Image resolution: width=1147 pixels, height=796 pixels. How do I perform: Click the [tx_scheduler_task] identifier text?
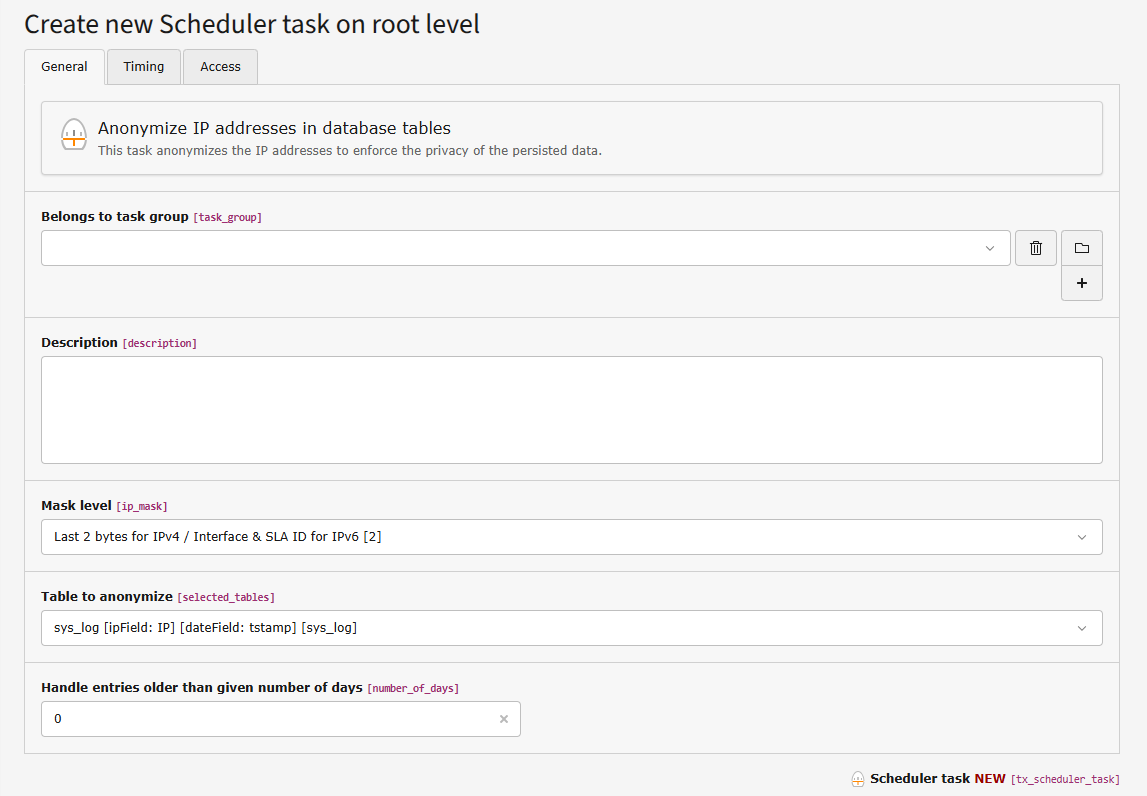[1064, 779]
